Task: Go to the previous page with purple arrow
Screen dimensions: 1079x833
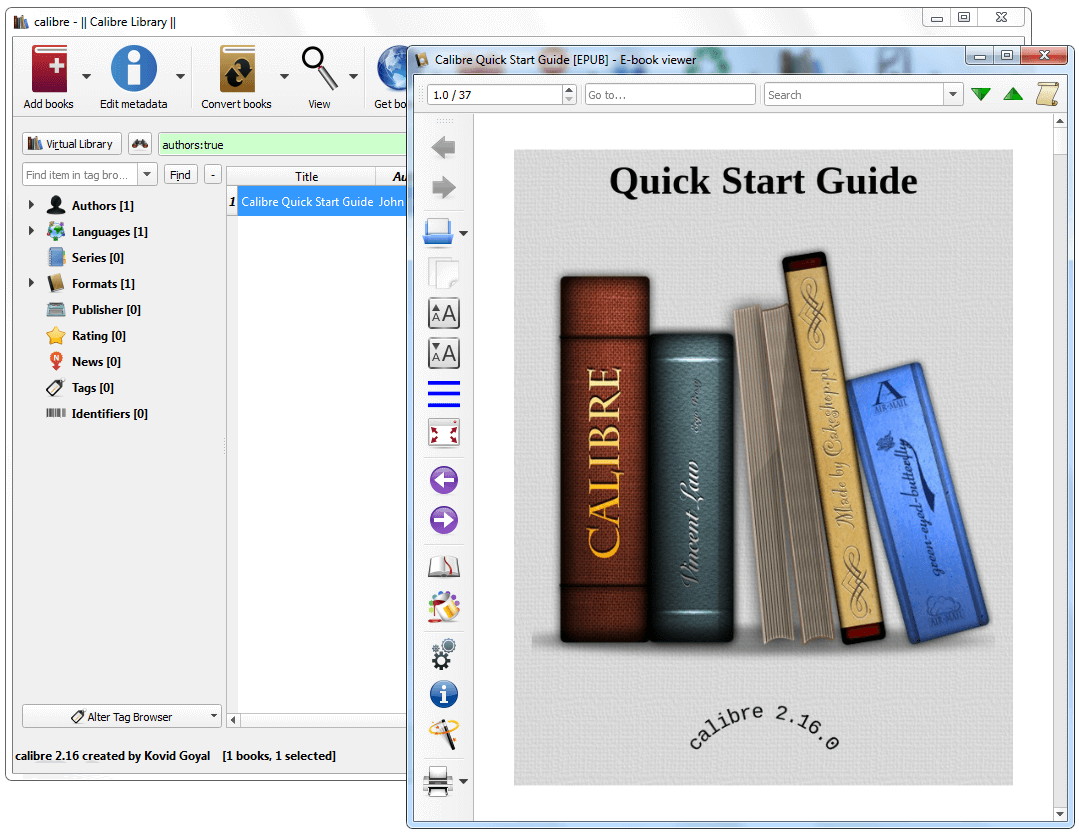Action: (443, 481)
